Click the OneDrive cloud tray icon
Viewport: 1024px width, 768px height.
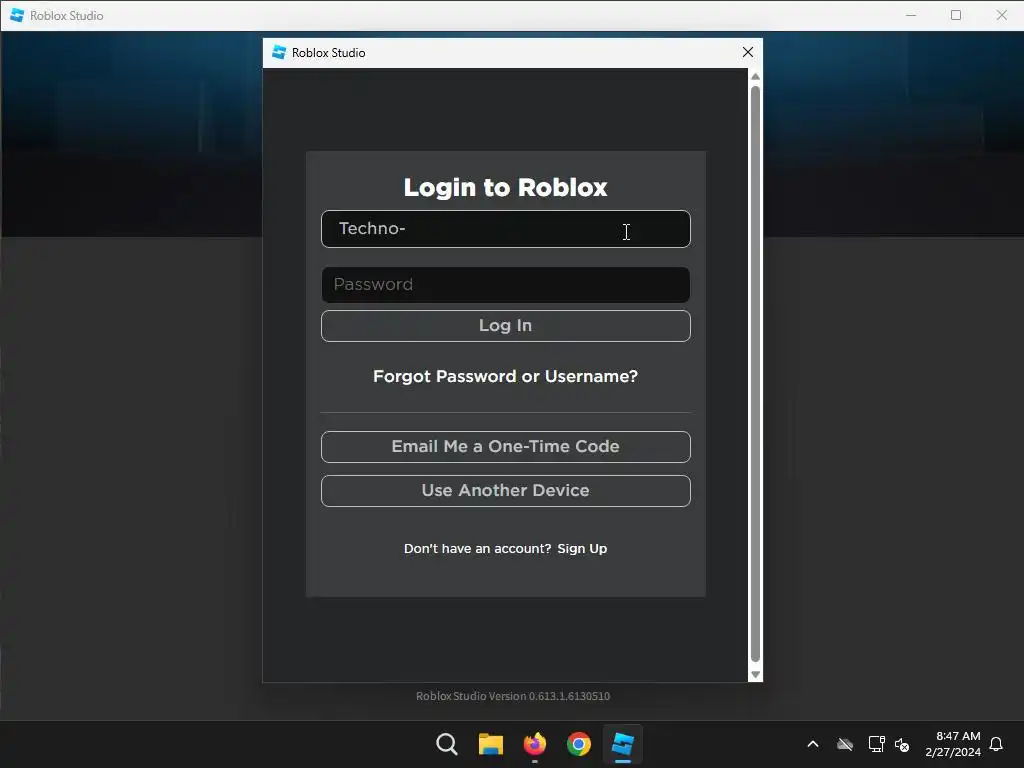(x=845, y=744)
